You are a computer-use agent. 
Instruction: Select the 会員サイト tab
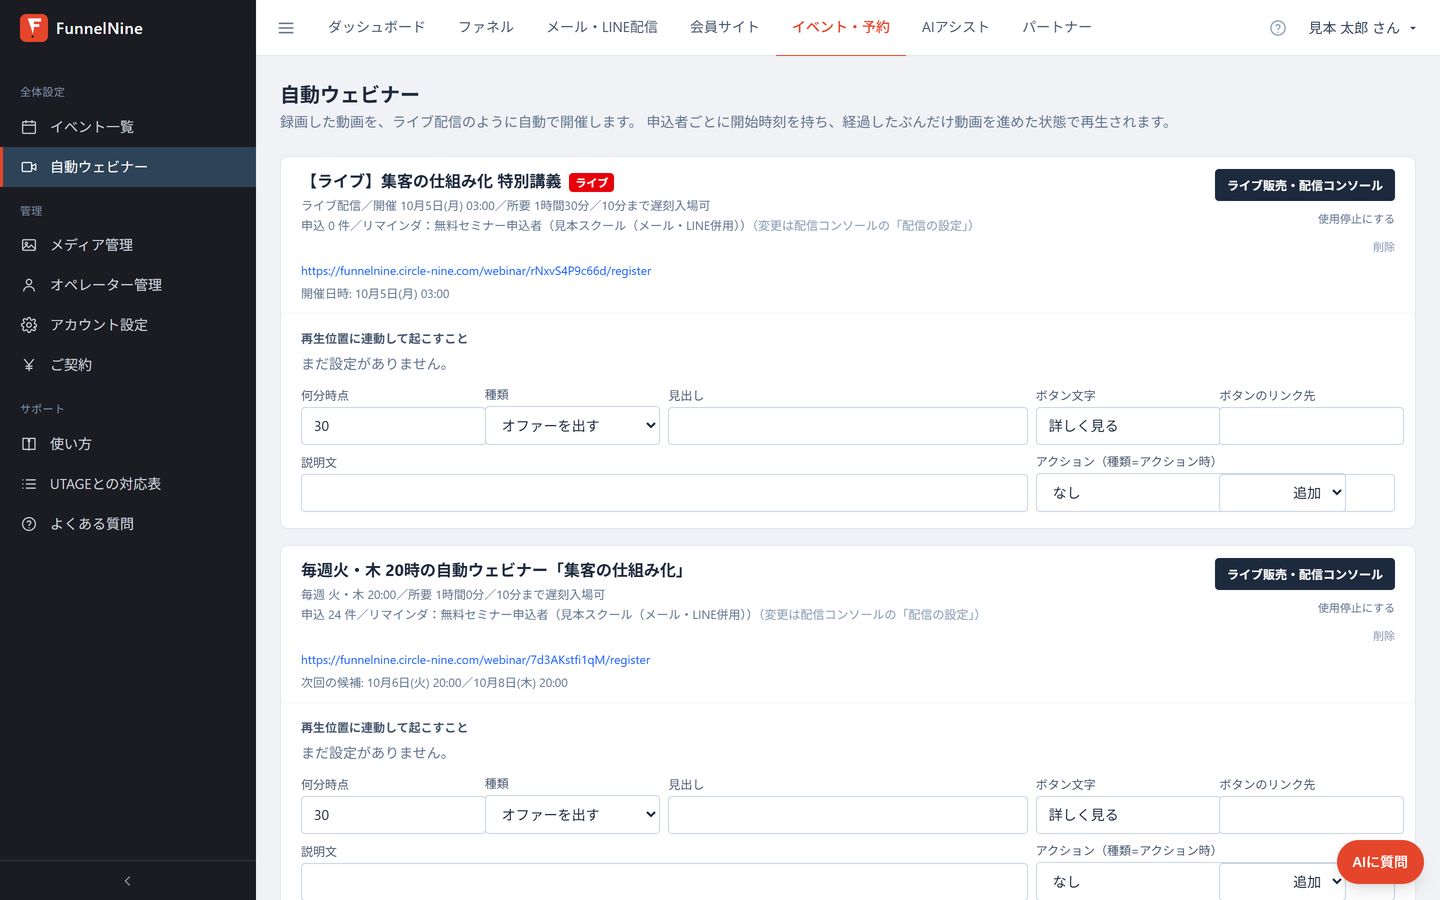pos(725,27)
